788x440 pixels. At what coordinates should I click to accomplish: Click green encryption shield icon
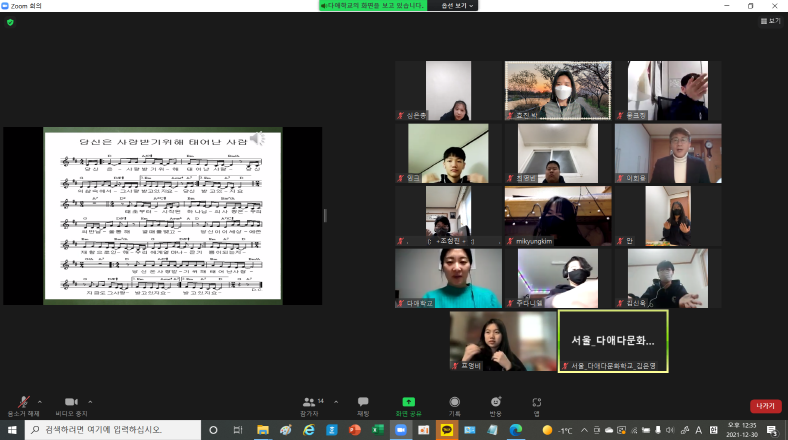click(10, 22)
